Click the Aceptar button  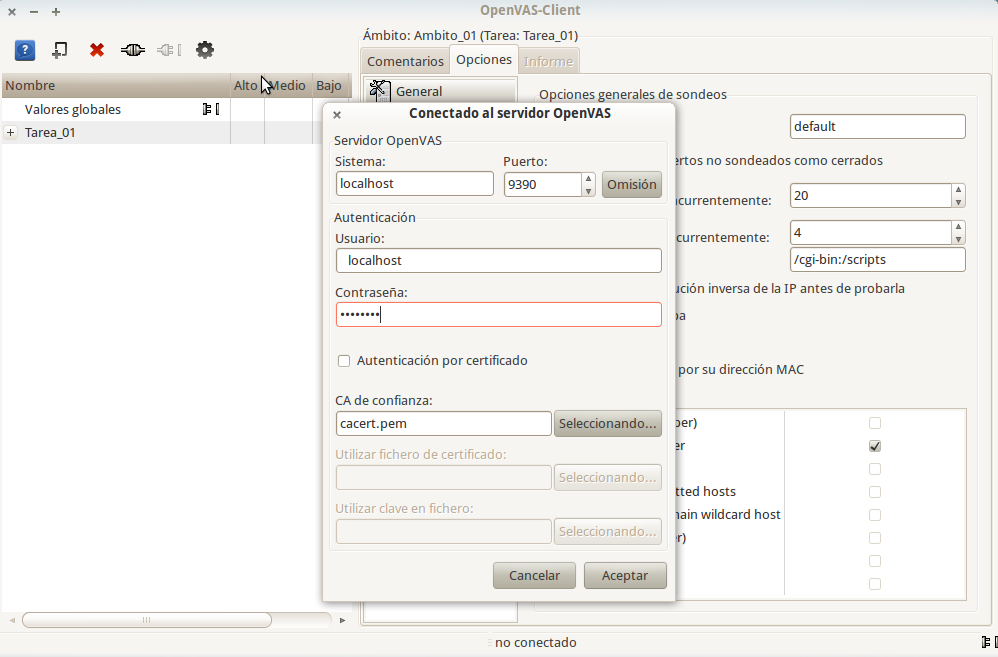coord(625,576)
